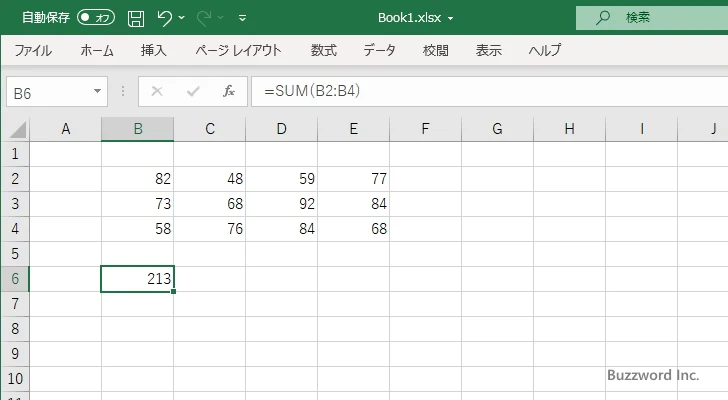Click cell E4 containing 68
This screenshot has width=728, height=400.
[x=353, y=229]
